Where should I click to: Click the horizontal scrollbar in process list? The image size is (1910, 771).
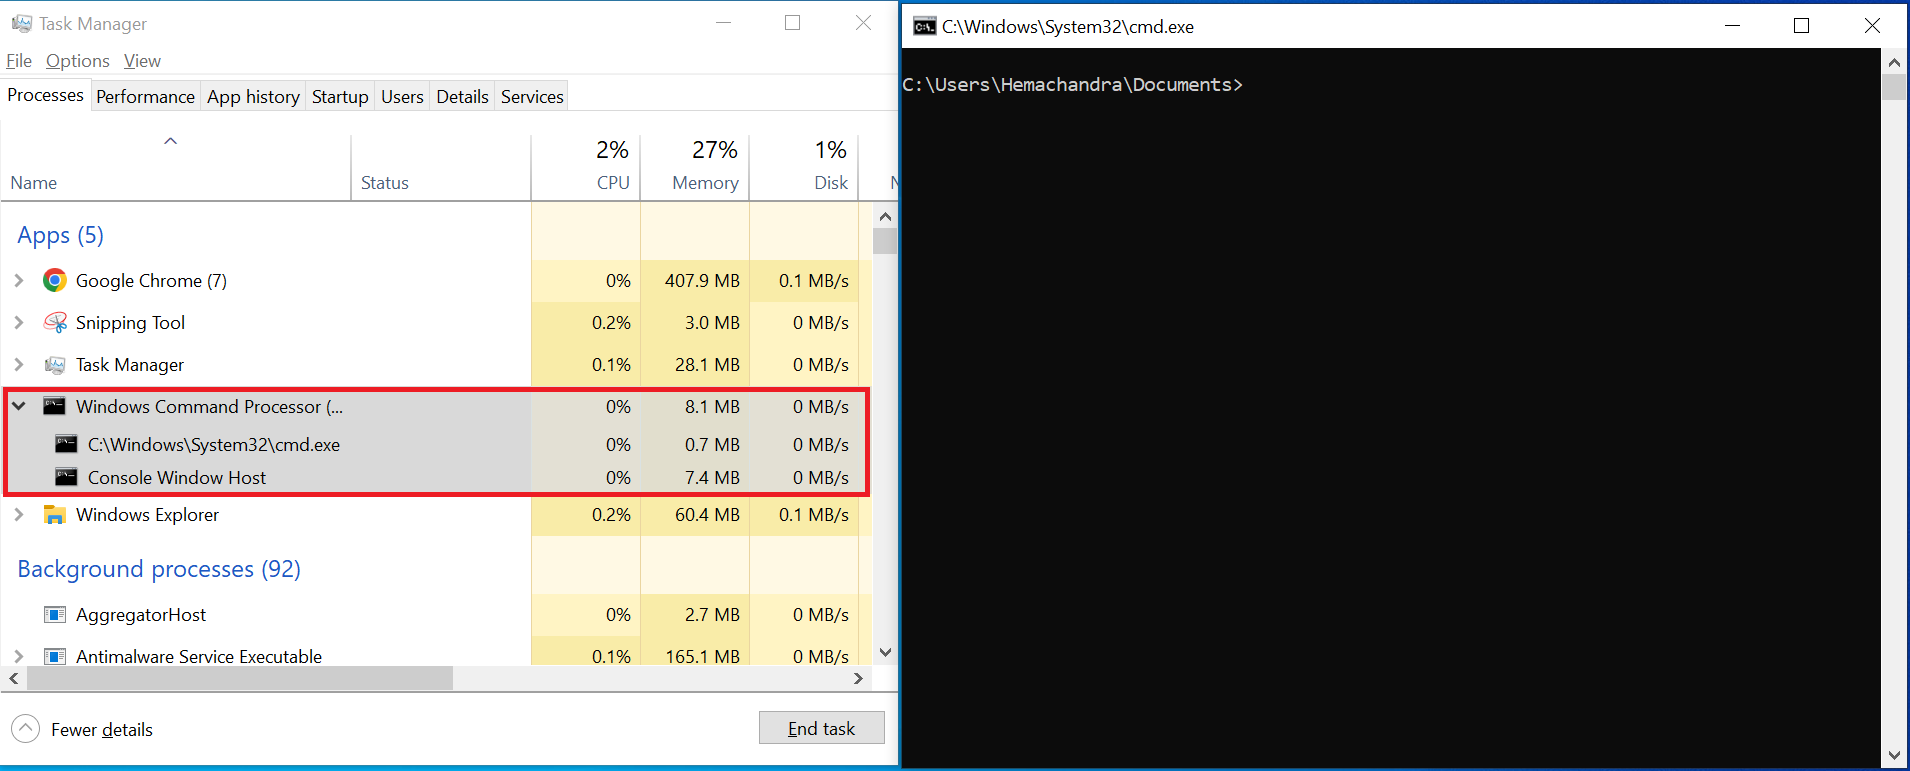[x=240, y=678]
